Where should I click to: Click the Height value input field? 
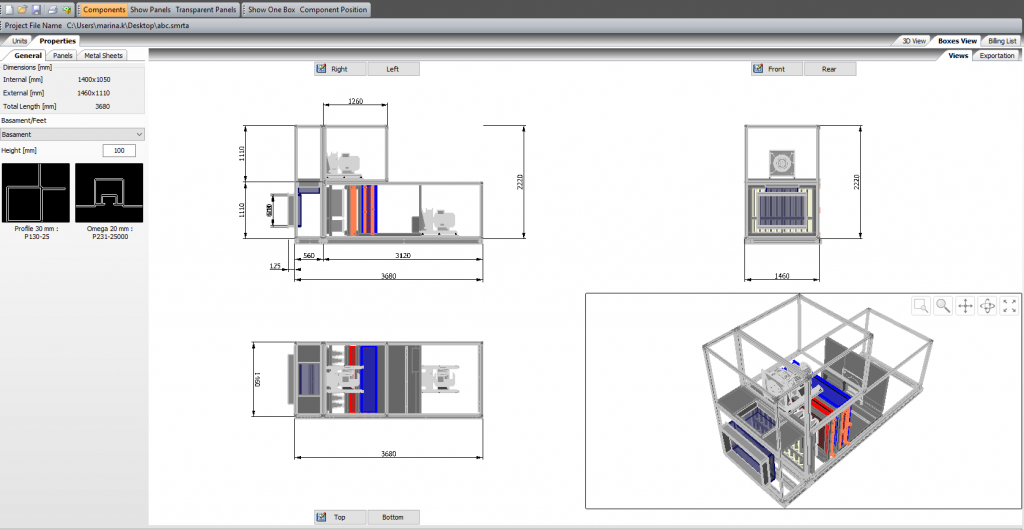[119, 150]
